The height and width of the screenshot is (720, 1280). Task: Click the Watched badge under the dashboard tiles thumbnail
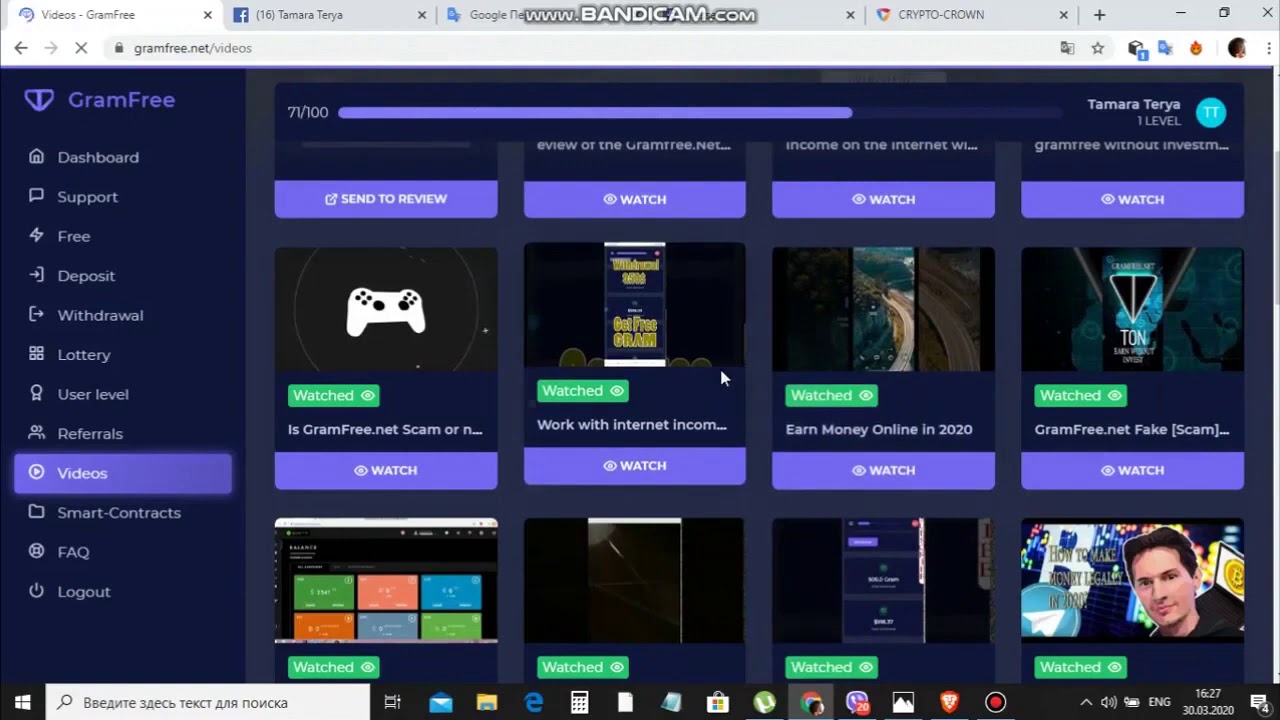click(x=334, y=667)
